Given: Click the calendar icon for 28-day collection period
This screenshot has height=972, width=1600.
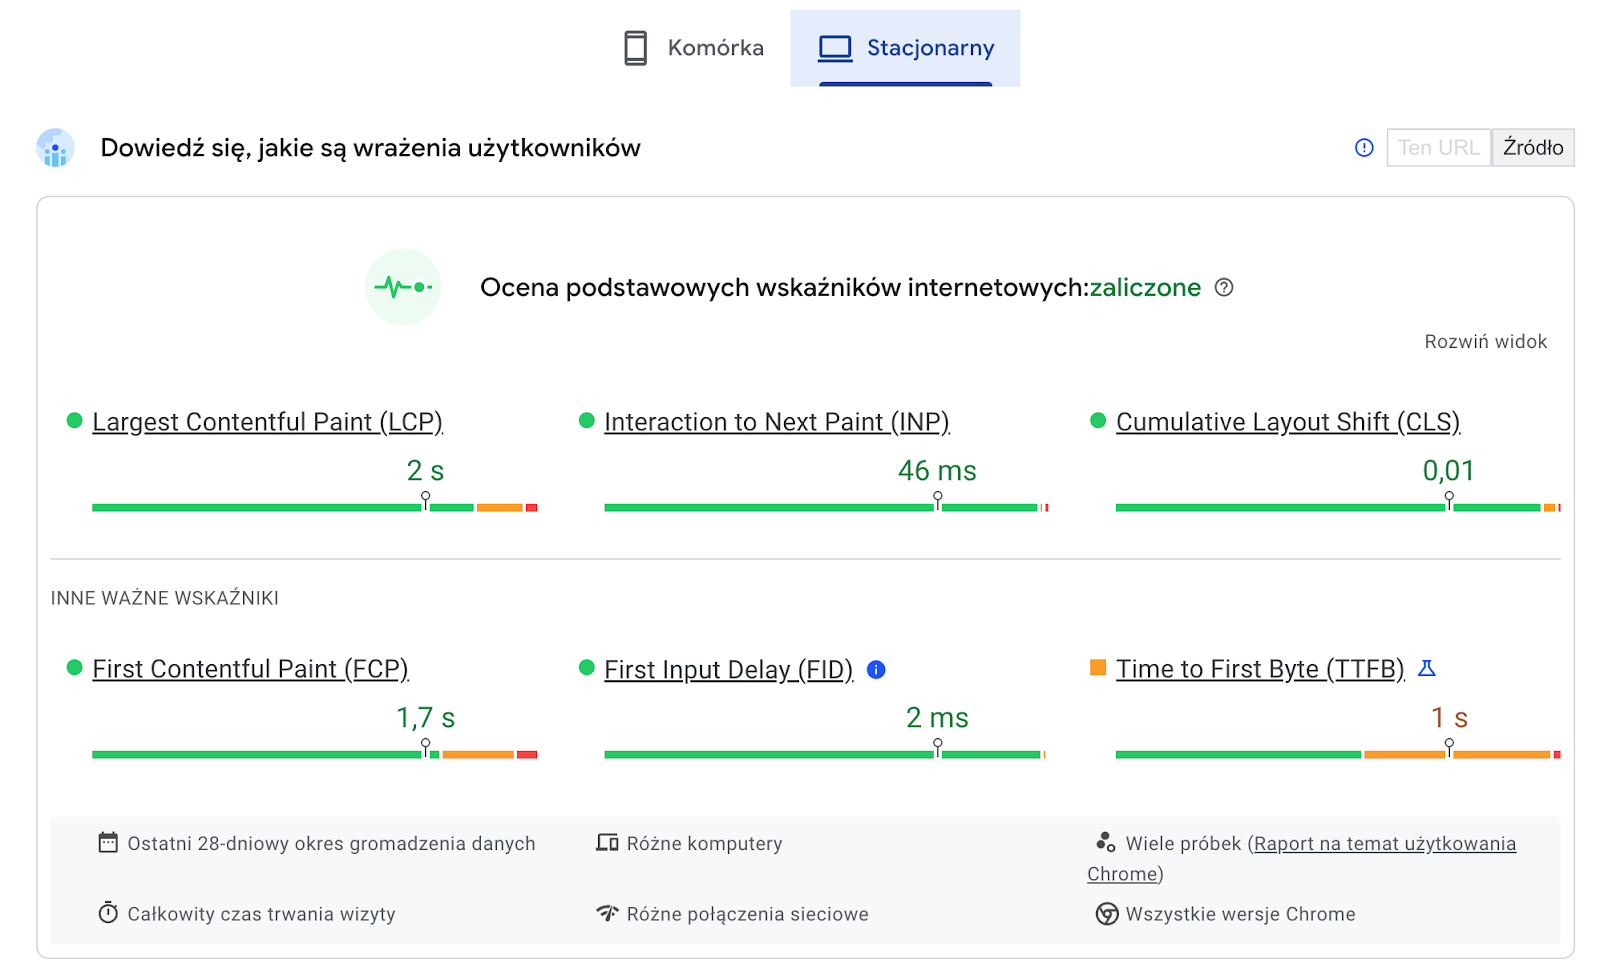Looking at the screenshot, I should pyautogui.click(x=108, y=843).
